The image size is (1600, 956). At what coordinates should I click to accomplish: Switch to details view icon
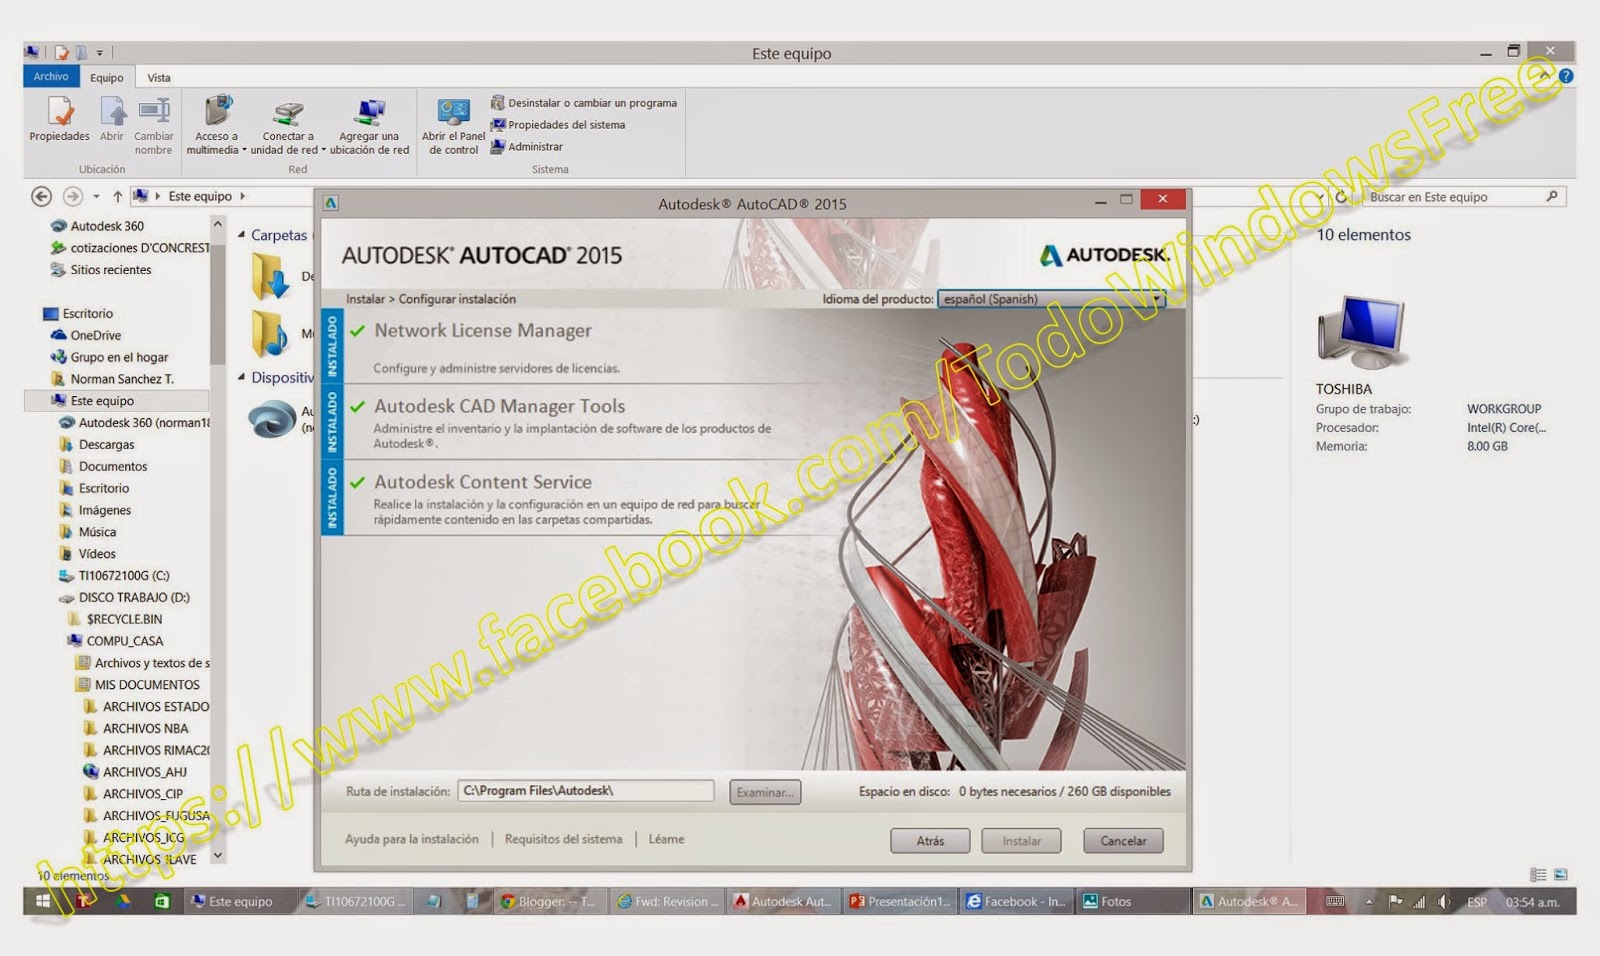click(1538, 875)
